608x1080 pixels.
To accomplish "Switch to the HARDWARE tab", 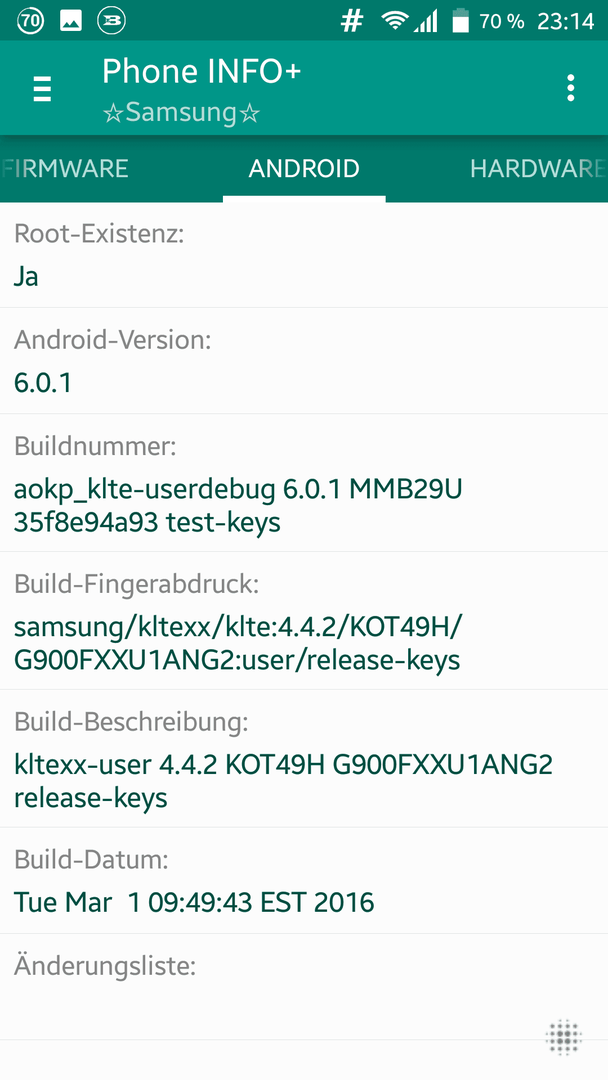I will click(537, 169).
